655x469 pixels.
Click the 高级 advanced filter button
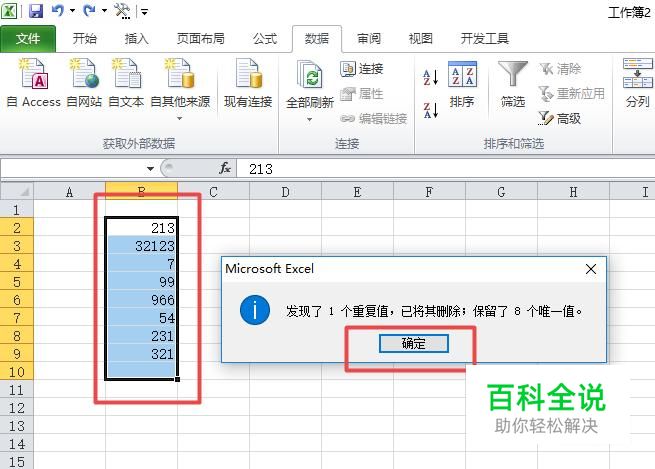coord(559,119)
